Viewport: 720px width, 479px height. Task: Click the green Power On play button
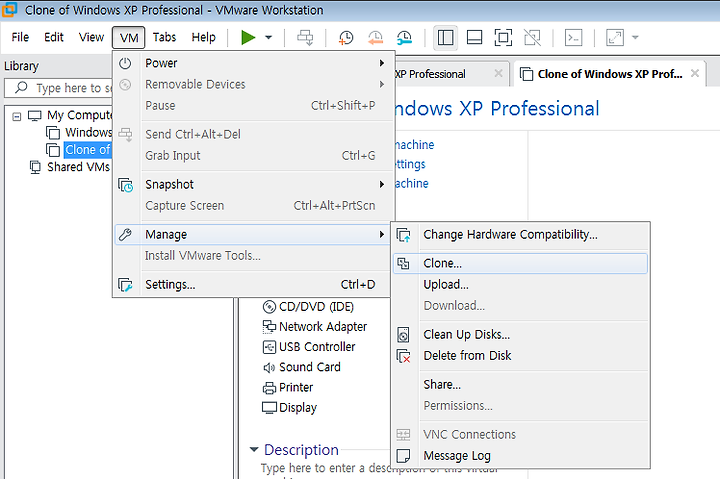[x=248, y=37]
